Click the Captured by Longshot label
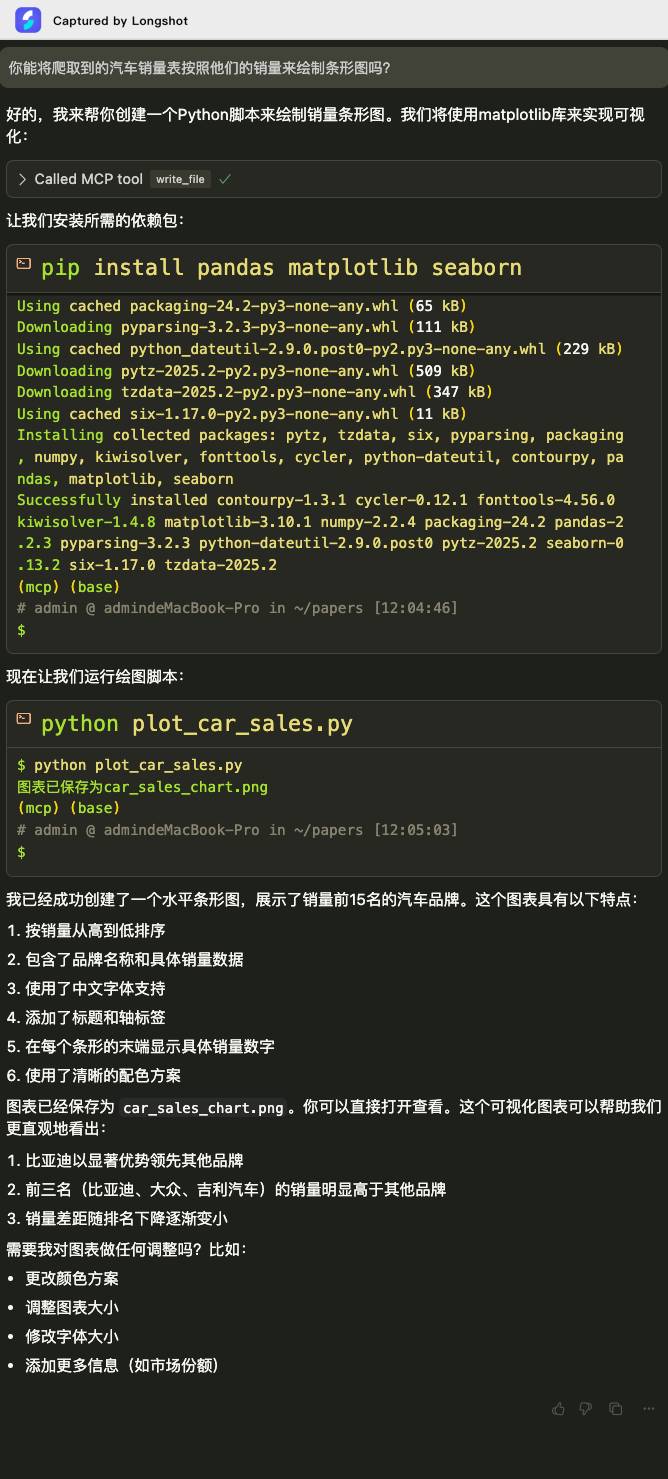The width and height of the screenshot is (668, 1479). (120, 20)
